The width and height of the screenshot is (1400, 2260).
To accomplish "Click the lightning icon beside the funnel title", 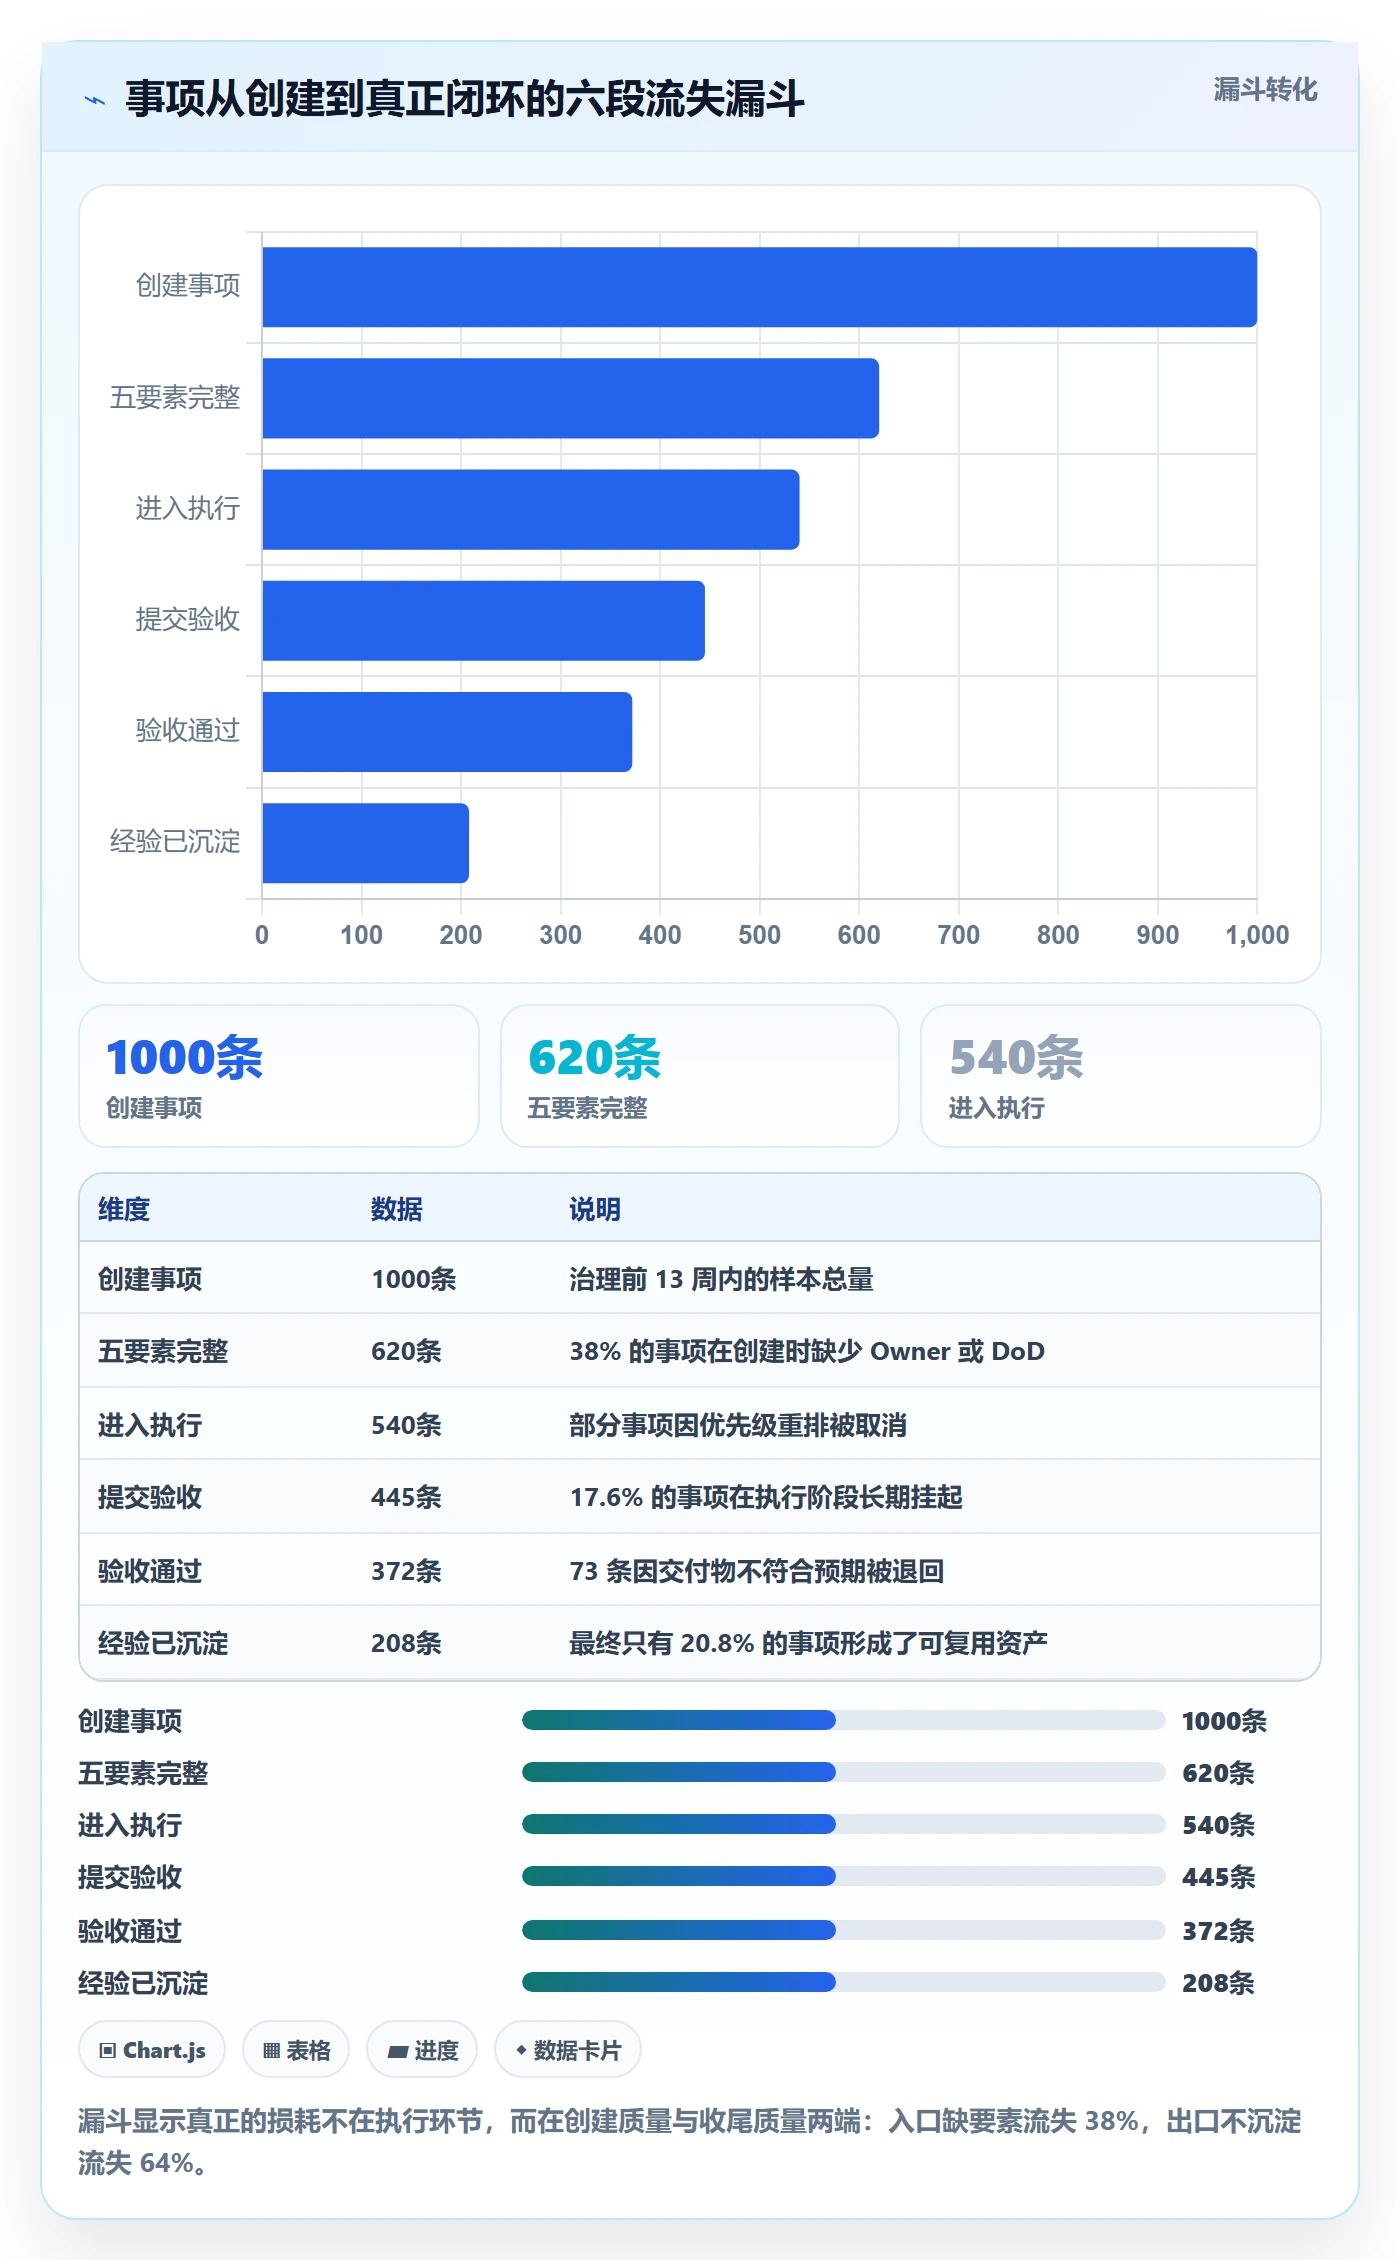I will click(x=95, y=100).
